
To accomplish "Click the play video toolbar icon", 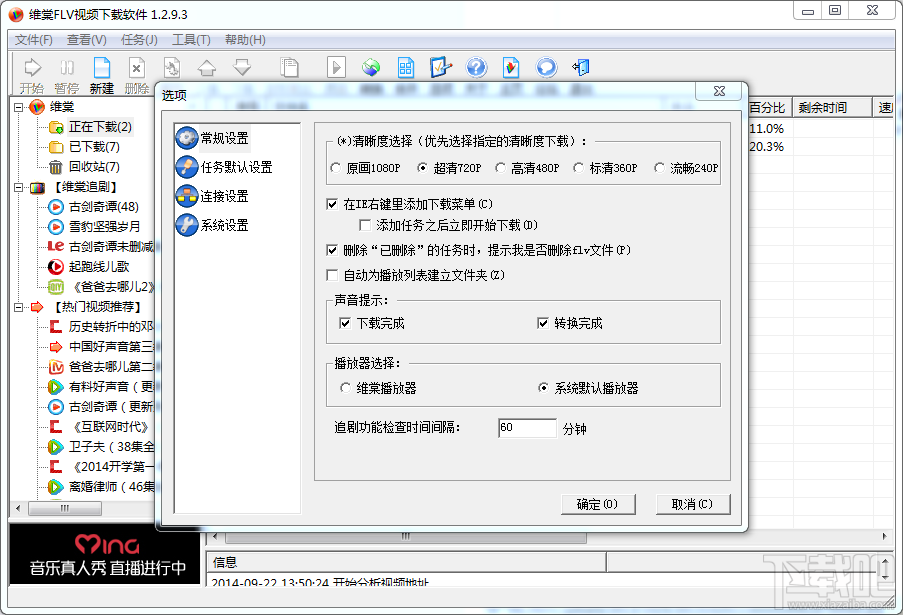I will (336, 67).
